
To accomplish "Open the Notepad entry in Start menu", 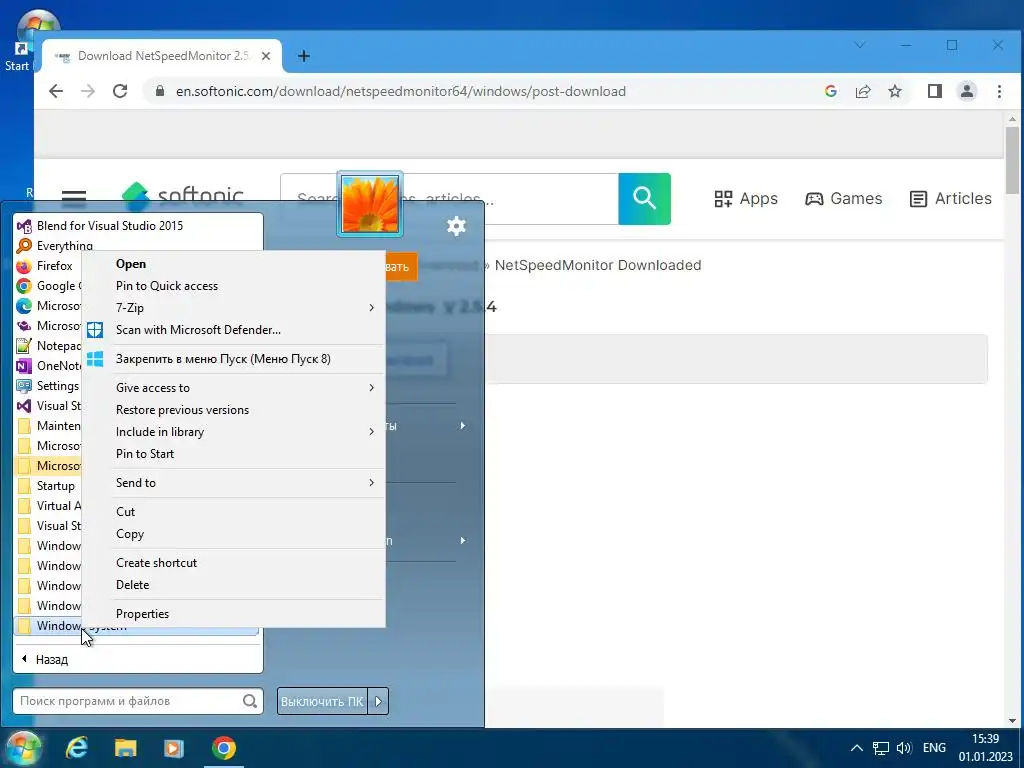I will (48, 346).
